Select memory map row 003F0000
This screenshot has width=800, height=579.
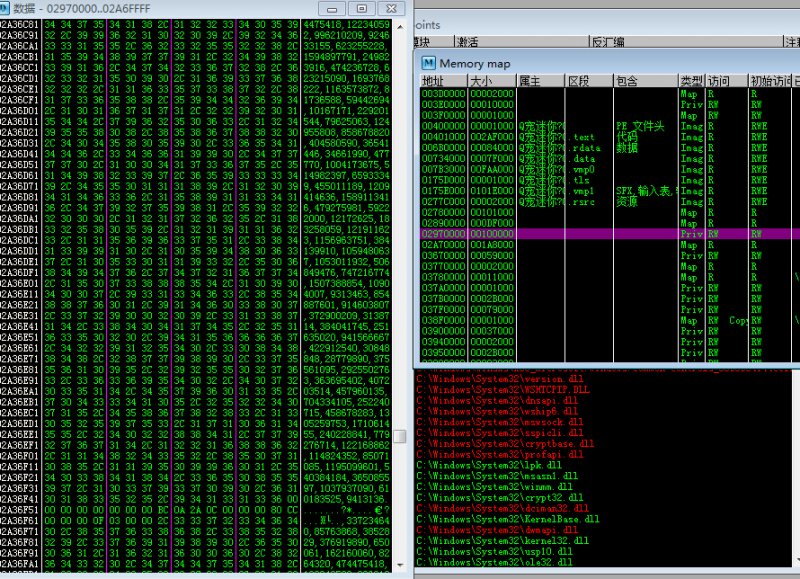pos(610,115)
